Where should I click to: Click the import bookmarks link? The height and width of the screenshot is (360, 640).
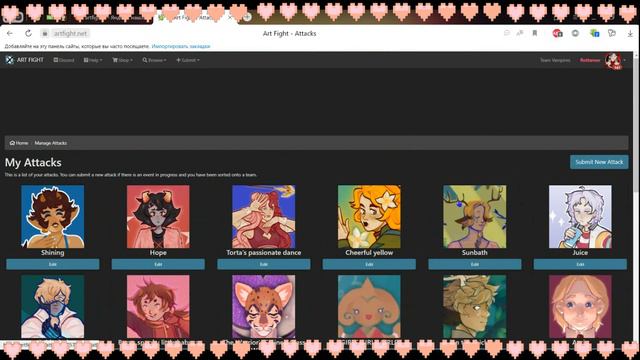point(181,46)
